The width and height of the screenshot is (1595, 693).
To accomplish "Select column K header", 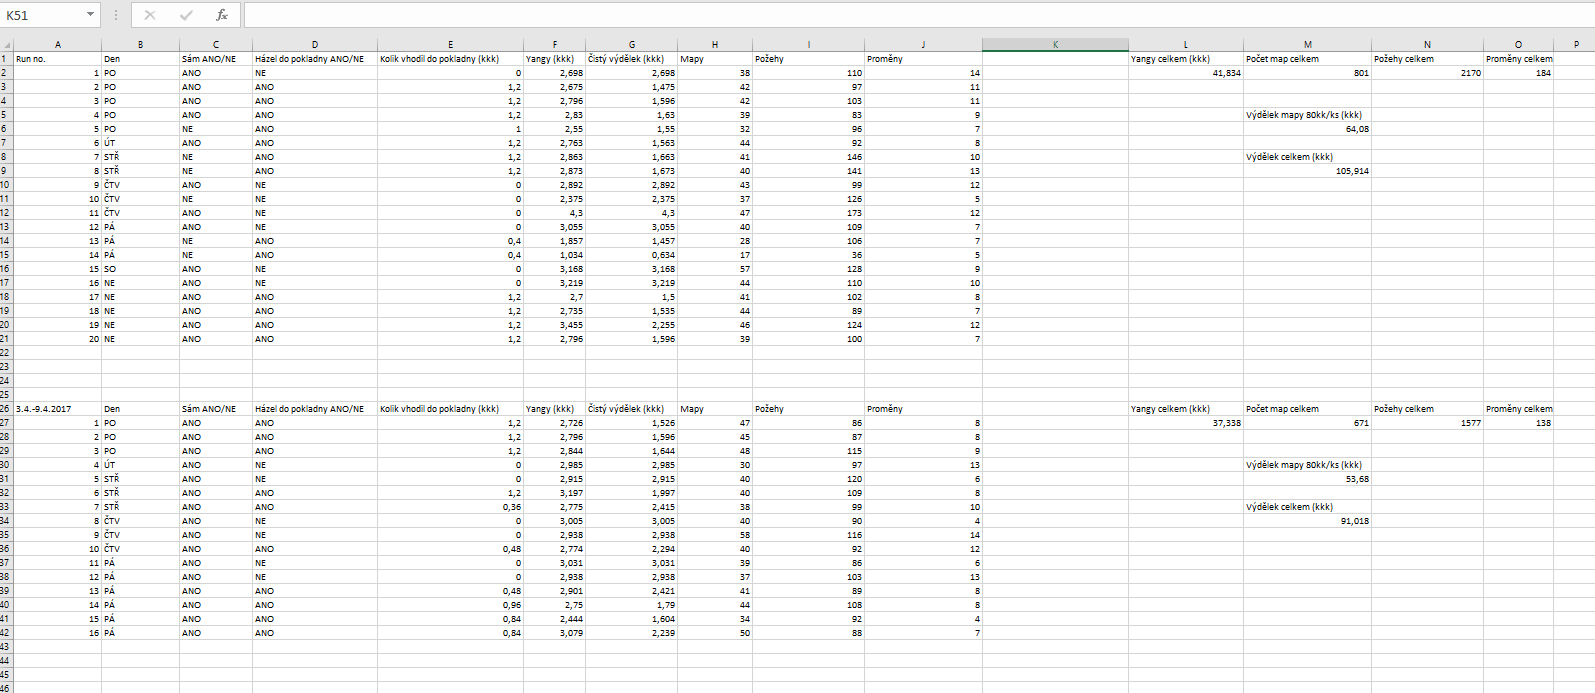I will point(1055,45).
